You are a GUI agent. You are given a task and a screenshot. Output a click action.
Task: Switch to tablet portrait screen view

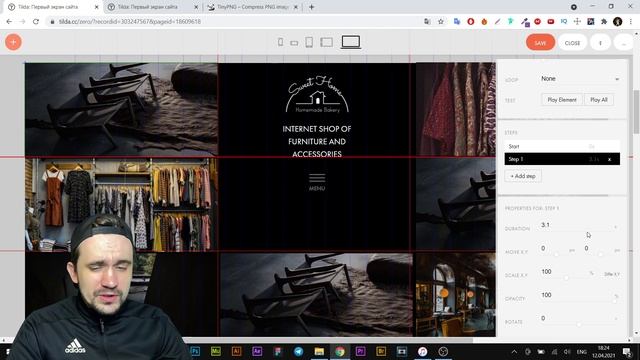tap(309, 42)
